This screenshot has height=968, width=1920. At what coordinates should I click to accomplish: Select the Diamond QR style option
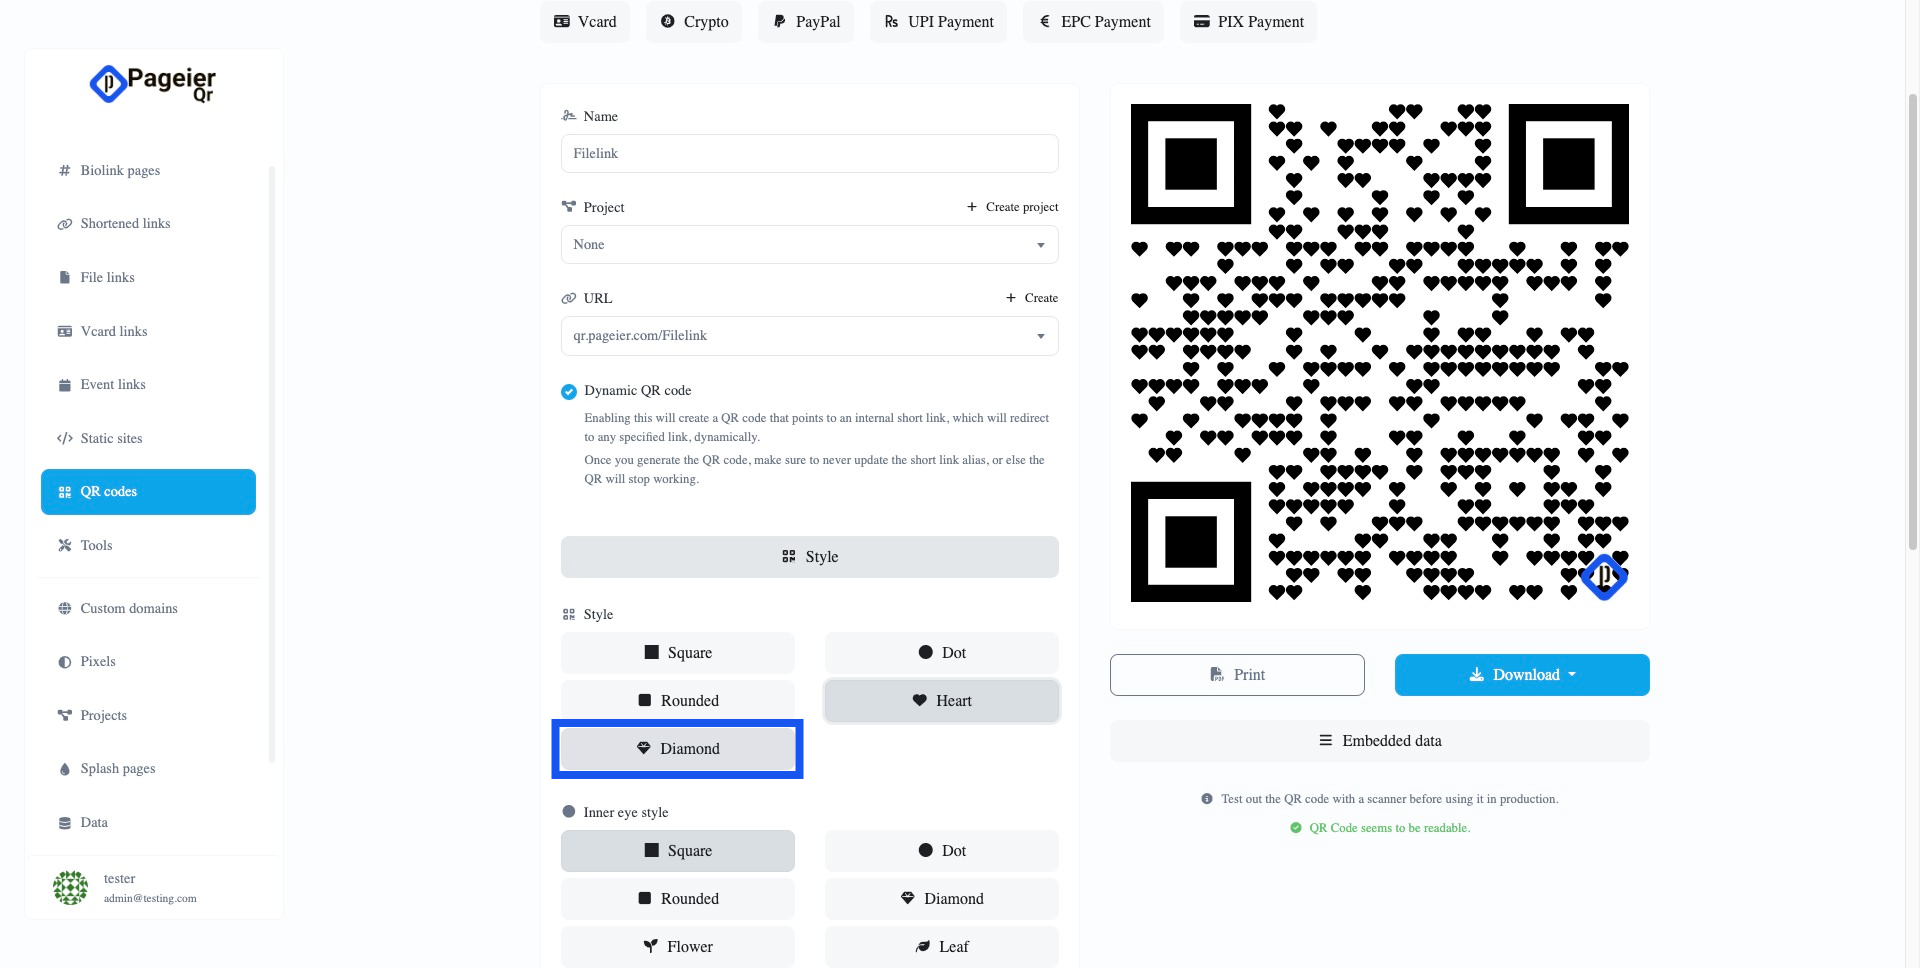coord(678,749)
